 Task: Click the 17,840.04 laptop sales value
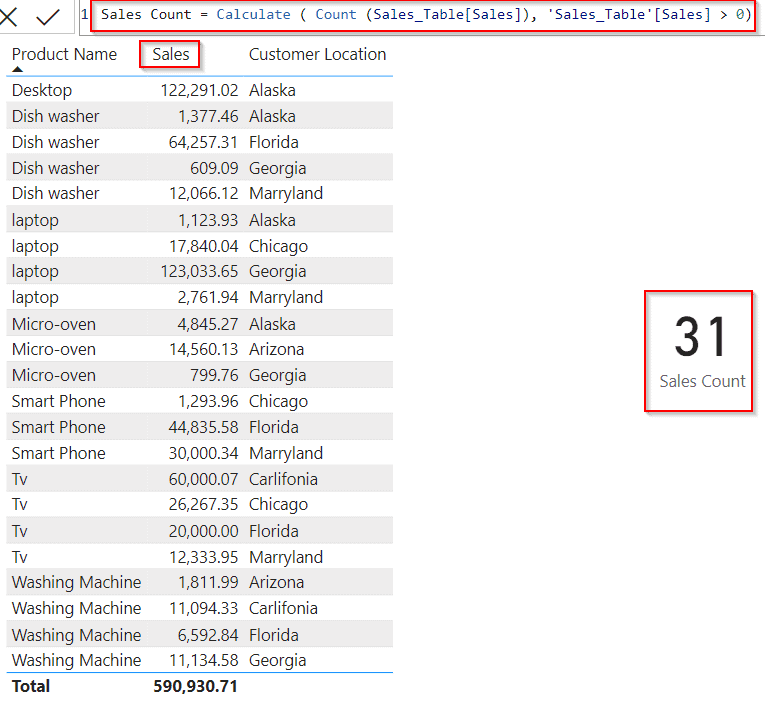click(203, 246)
